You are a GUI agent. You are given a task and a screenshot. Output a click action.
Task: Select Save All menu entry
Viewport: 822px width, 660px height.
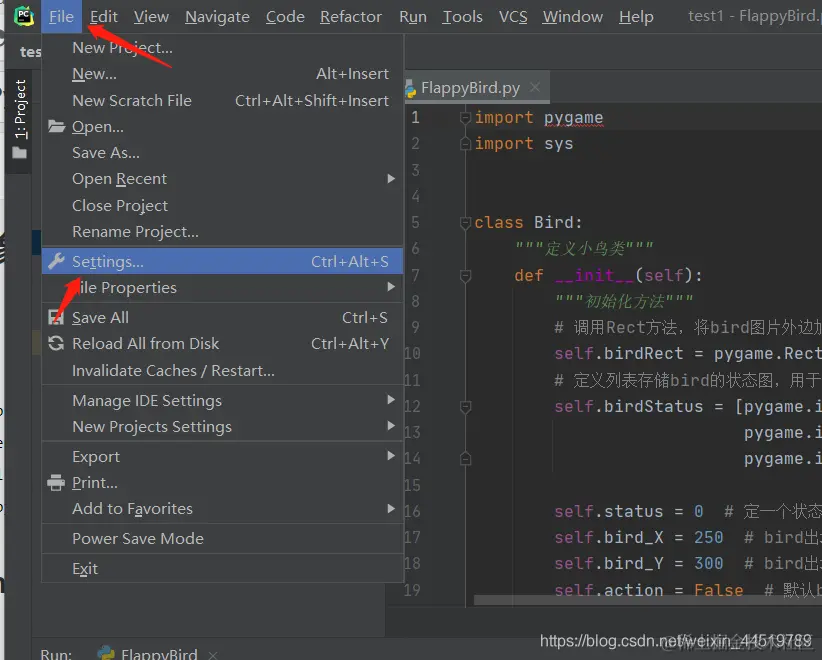click(222, 317)
